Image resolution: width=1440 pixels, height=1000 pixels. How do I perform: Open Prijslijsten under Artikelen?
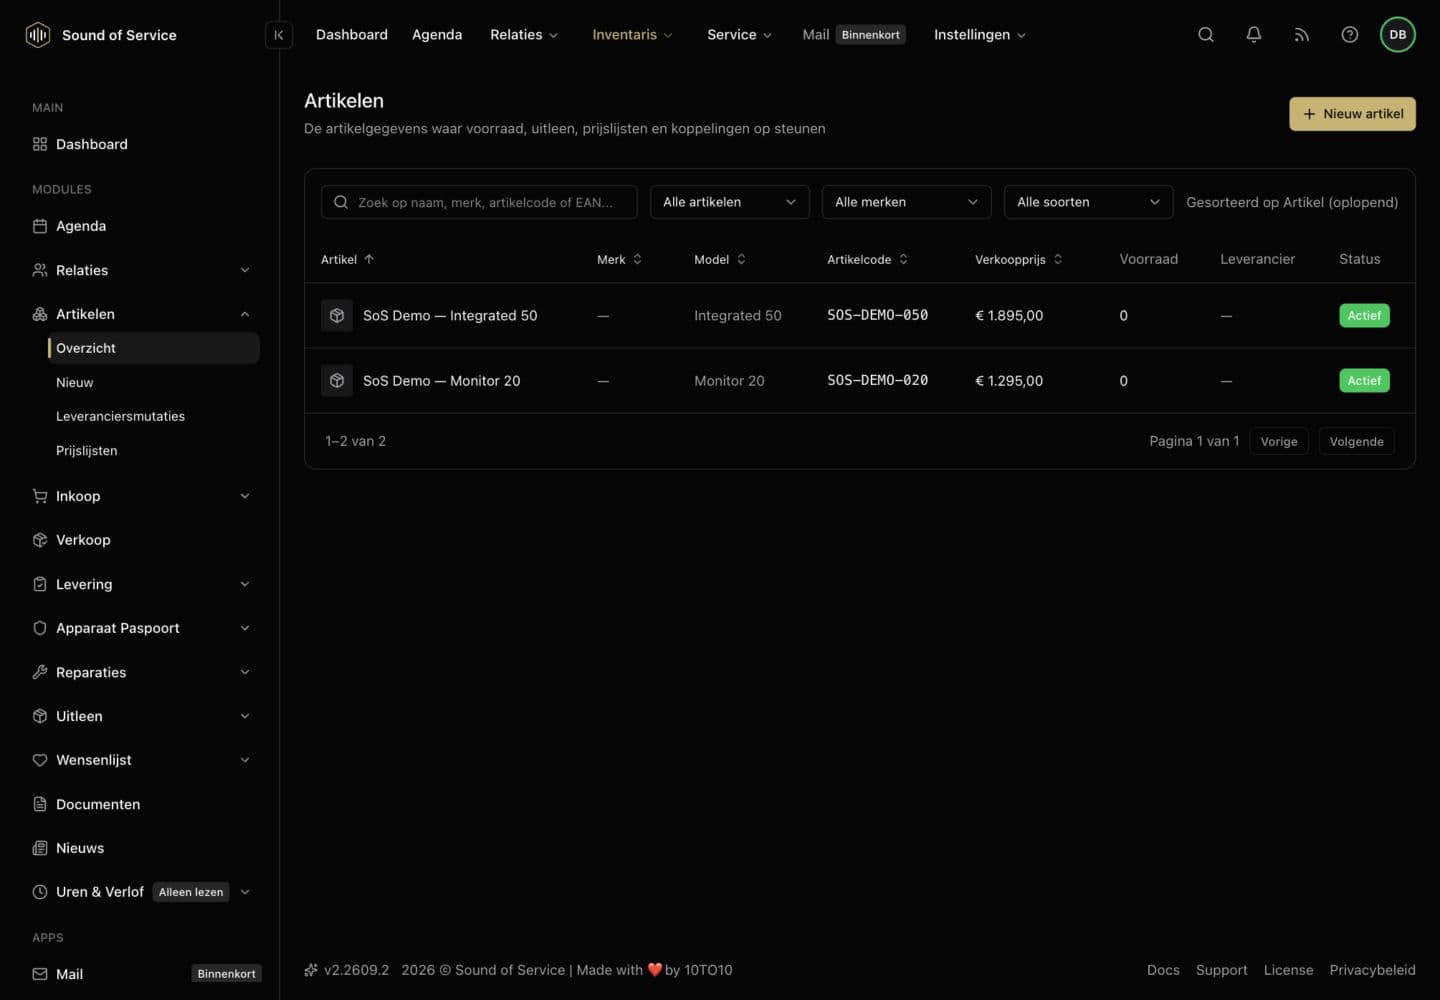coord(87,451)
